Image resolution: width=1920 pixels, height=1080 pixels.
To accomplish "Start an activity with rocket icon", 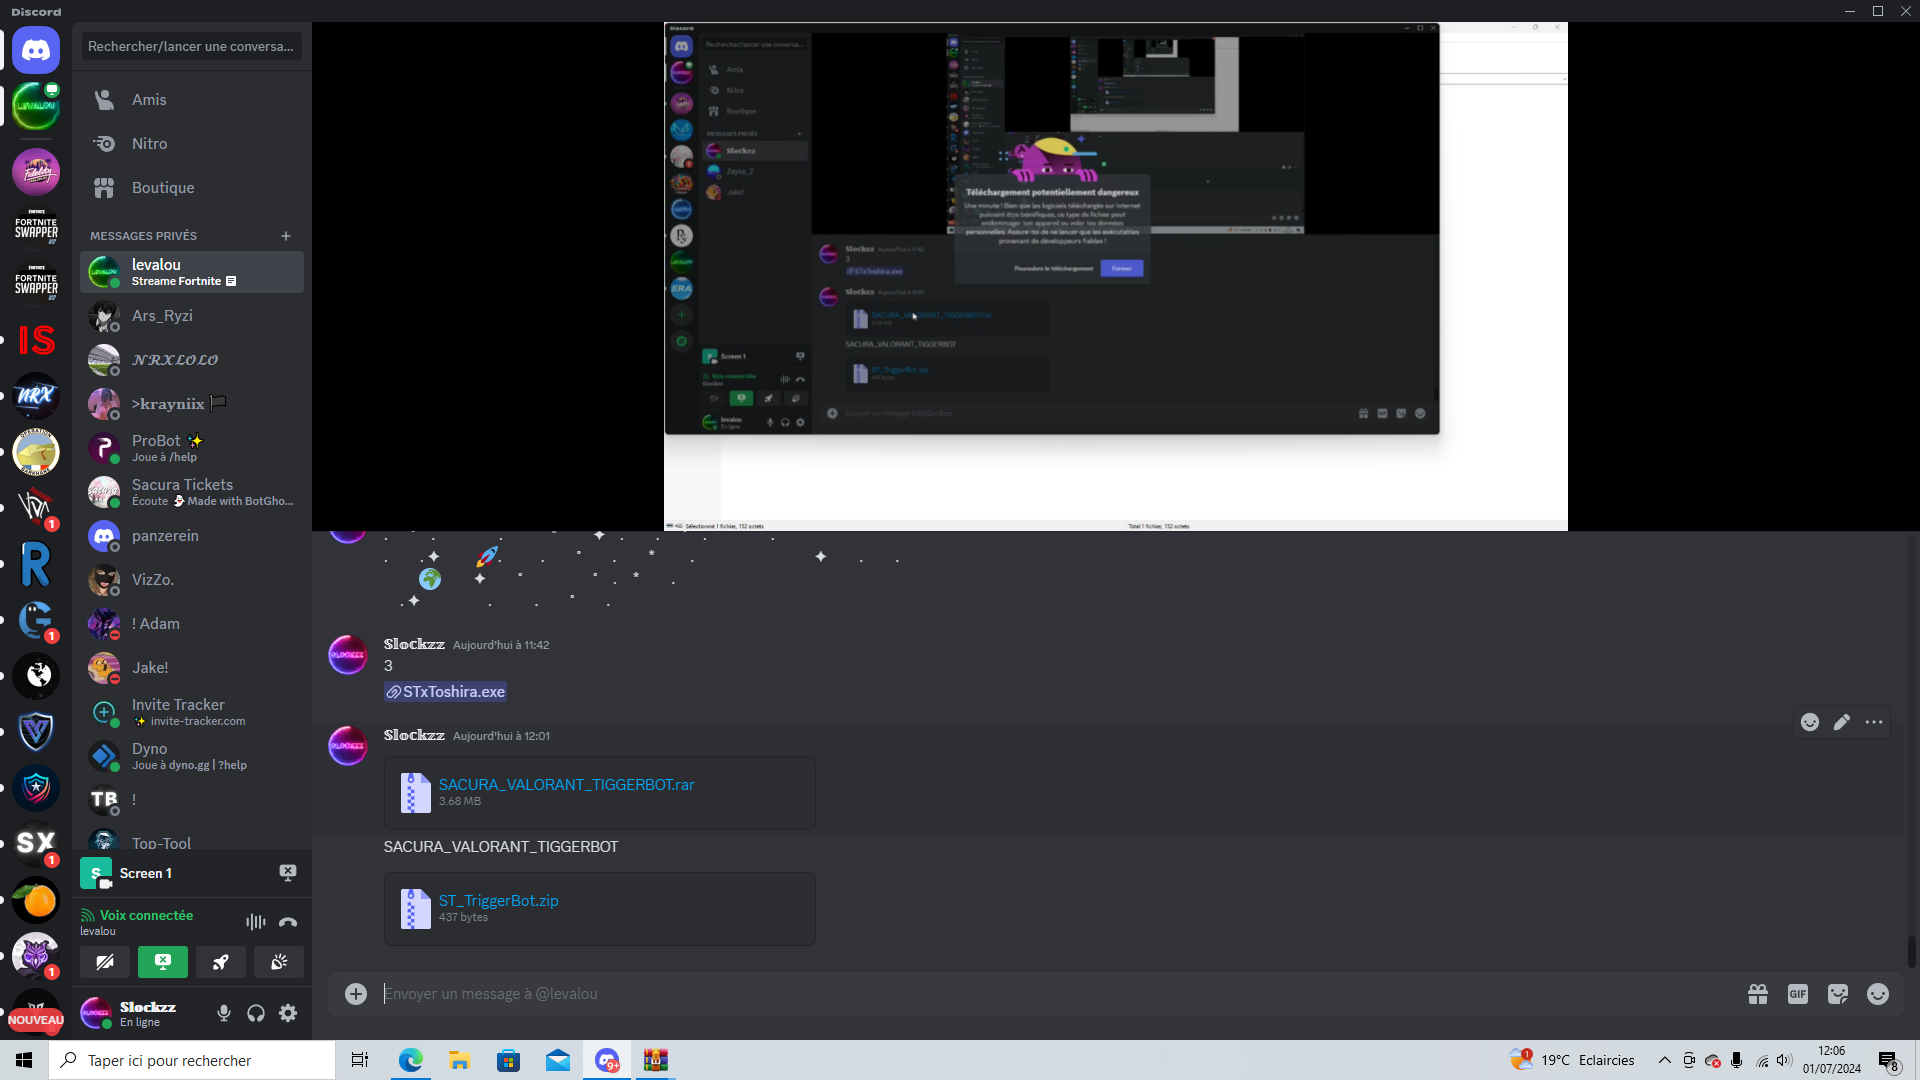I will 221,962.
